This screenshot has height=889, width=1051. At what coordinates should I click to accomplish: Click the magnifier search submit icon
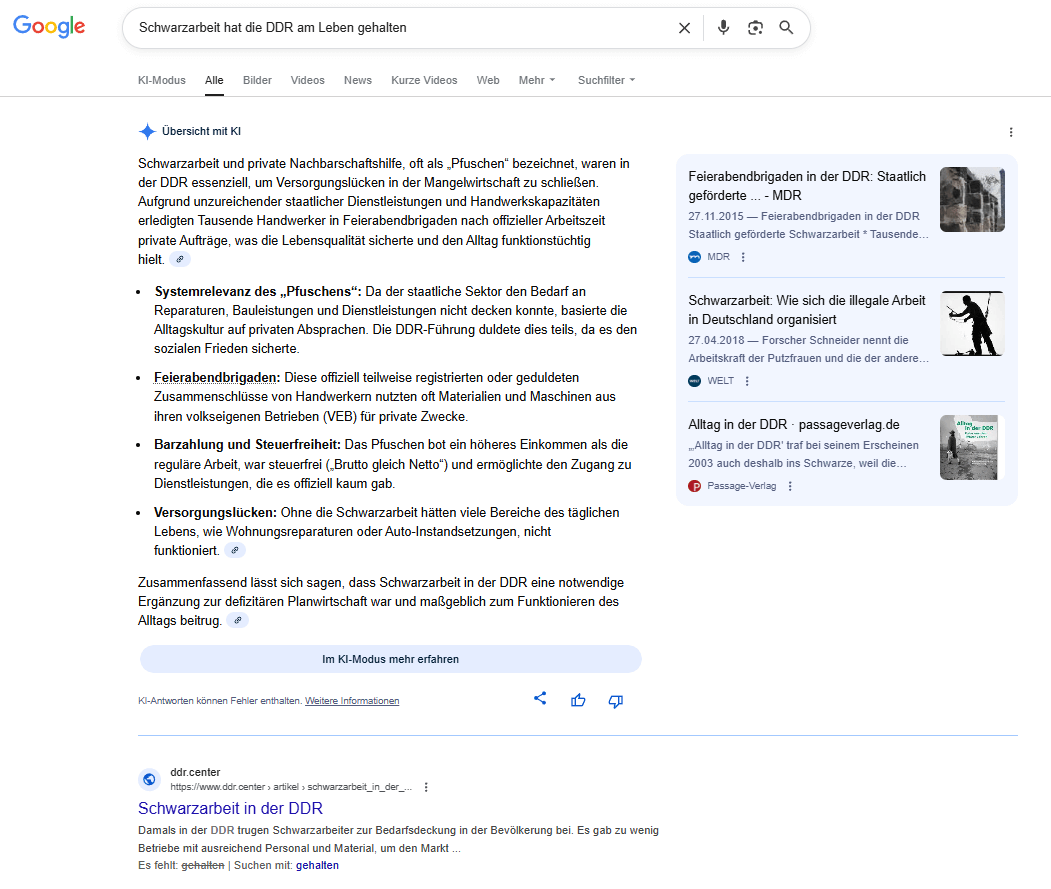coord(786,28)
